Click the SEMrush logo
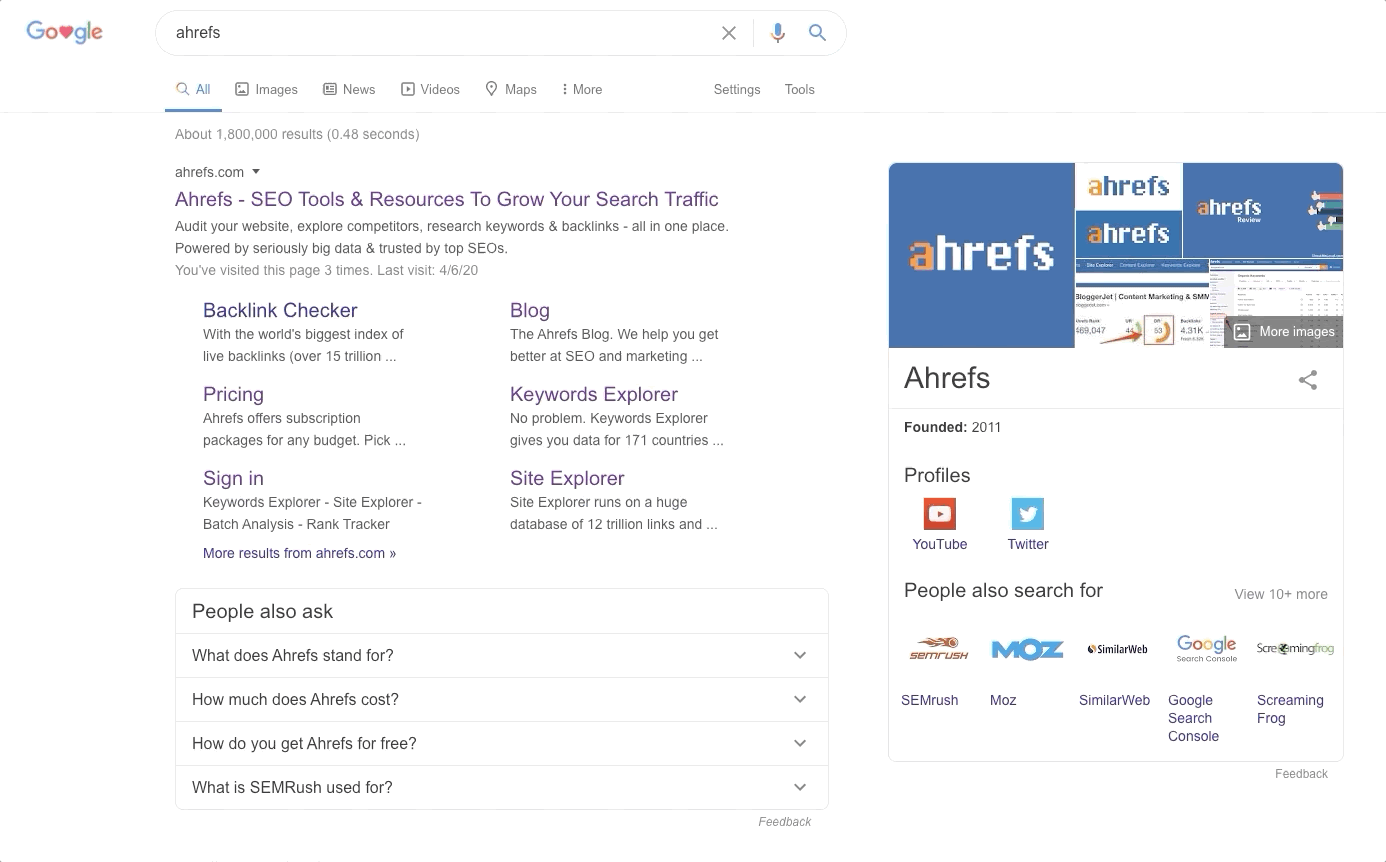 click(939, 649)
